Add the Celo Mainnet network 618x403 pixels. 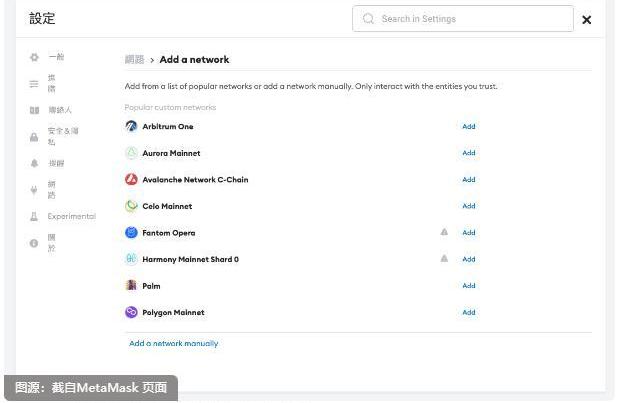click(x=468, y=206)
